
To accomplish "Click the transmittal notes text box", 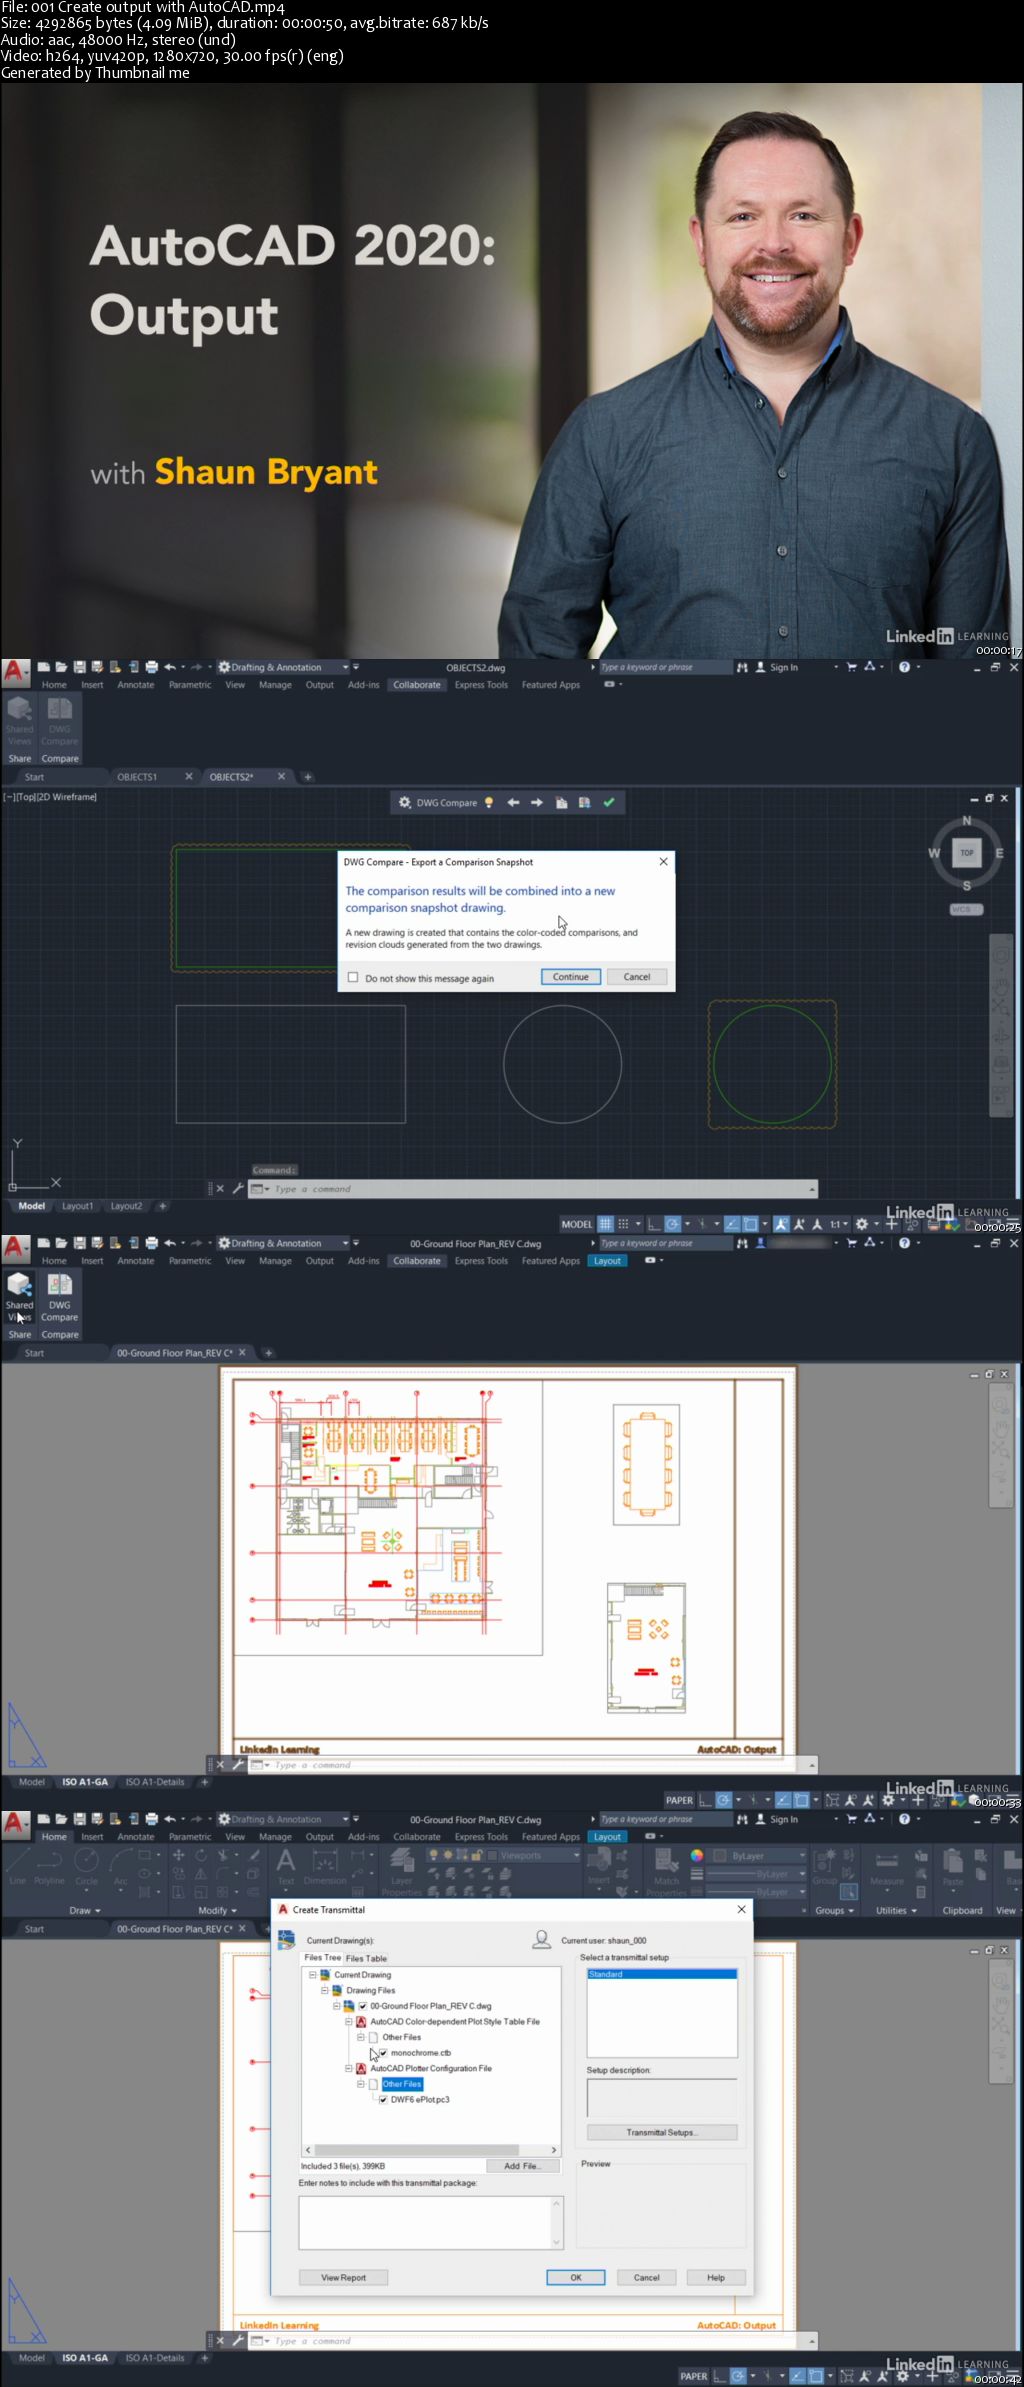I will [431, 2222].
